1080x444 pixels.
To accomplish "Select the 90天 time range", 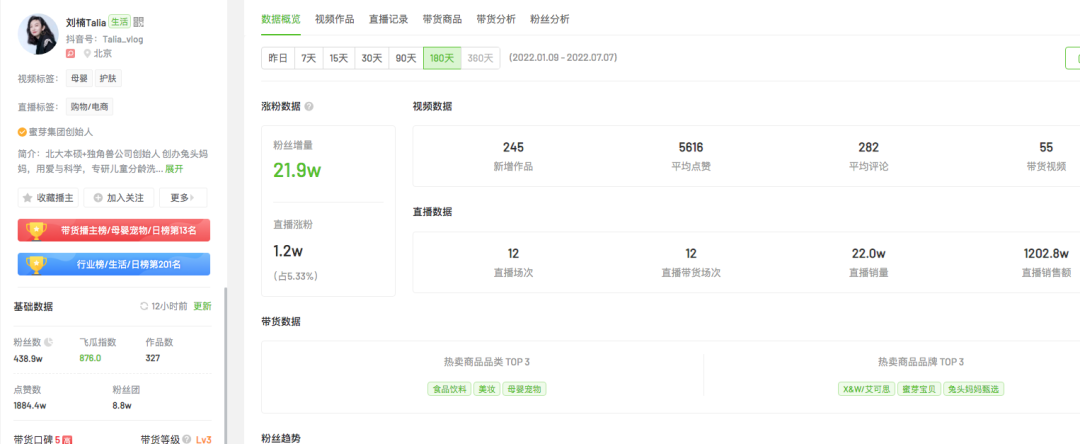I will (406, 58).
